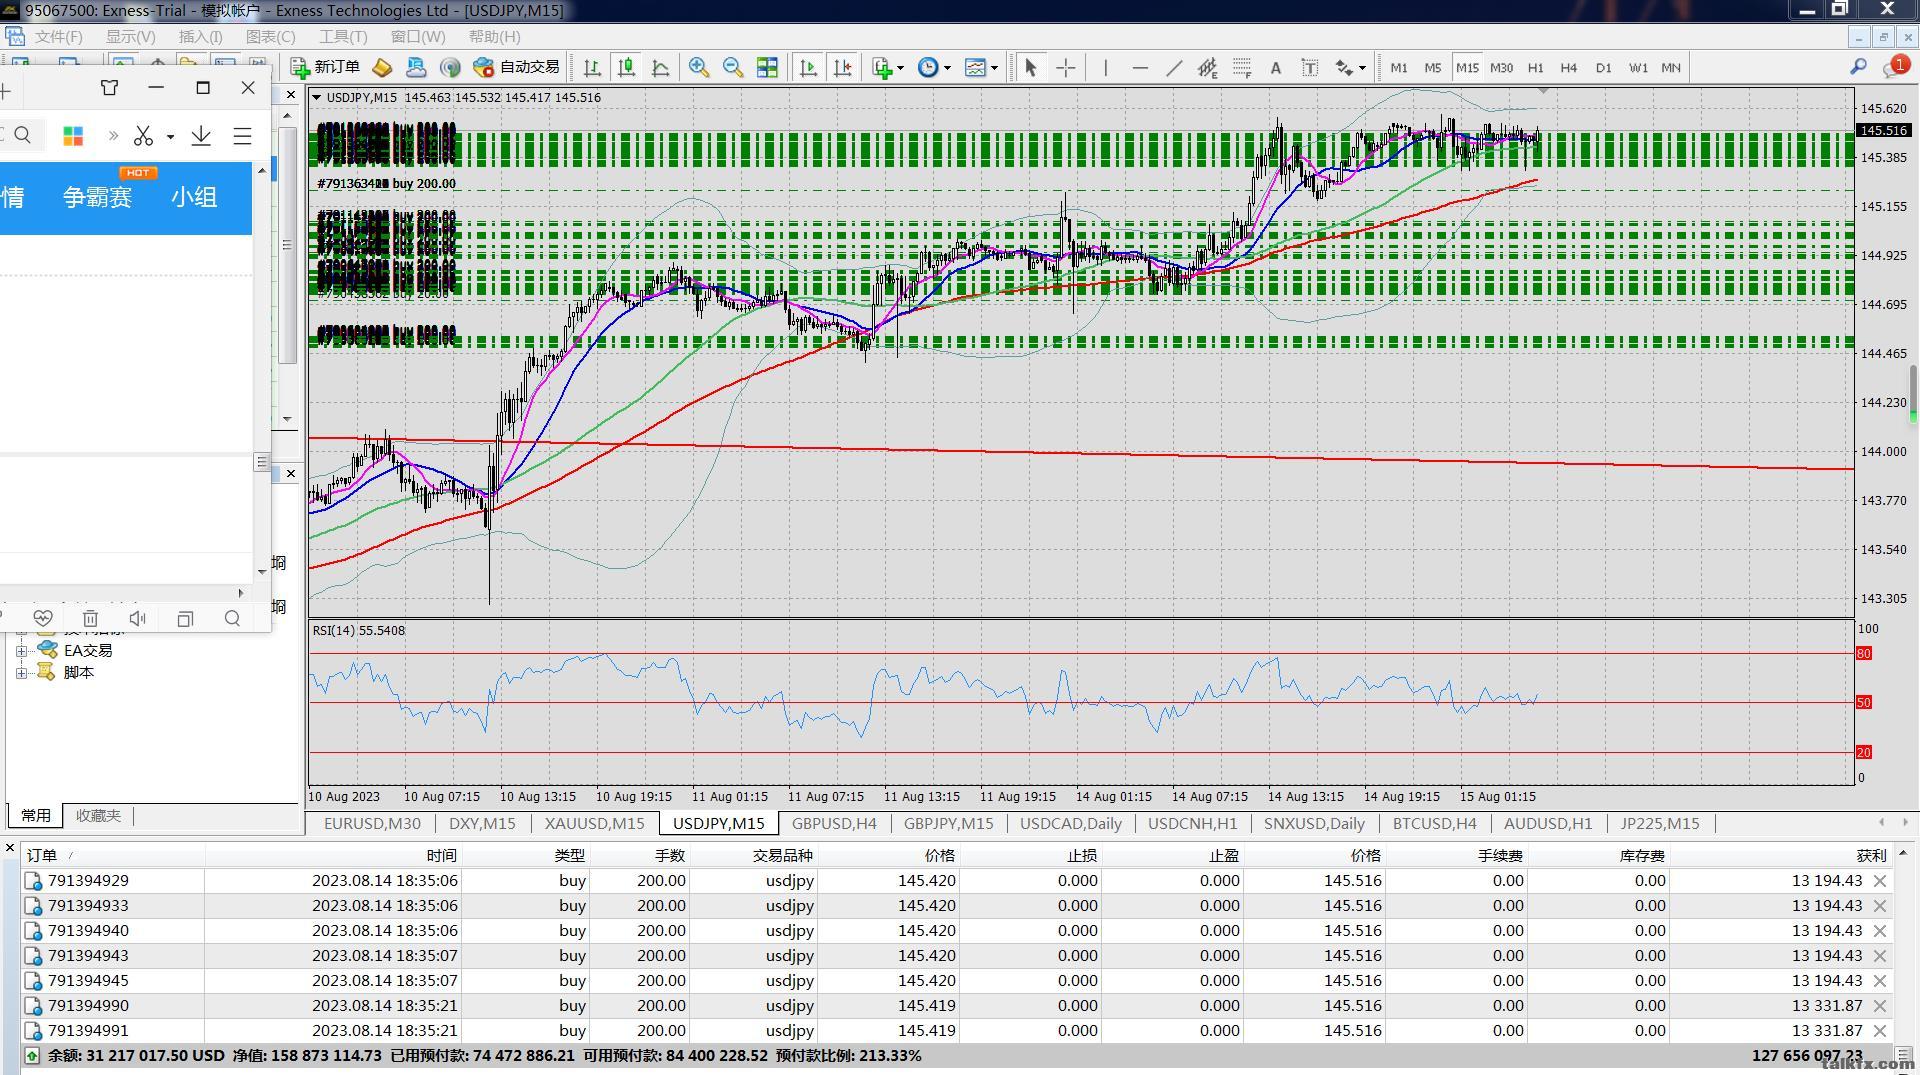The width and height of the screenshot is (1920, 1075).
Task: Open the 争霸赛 tab in browser window
Action: tap(97, 197)
